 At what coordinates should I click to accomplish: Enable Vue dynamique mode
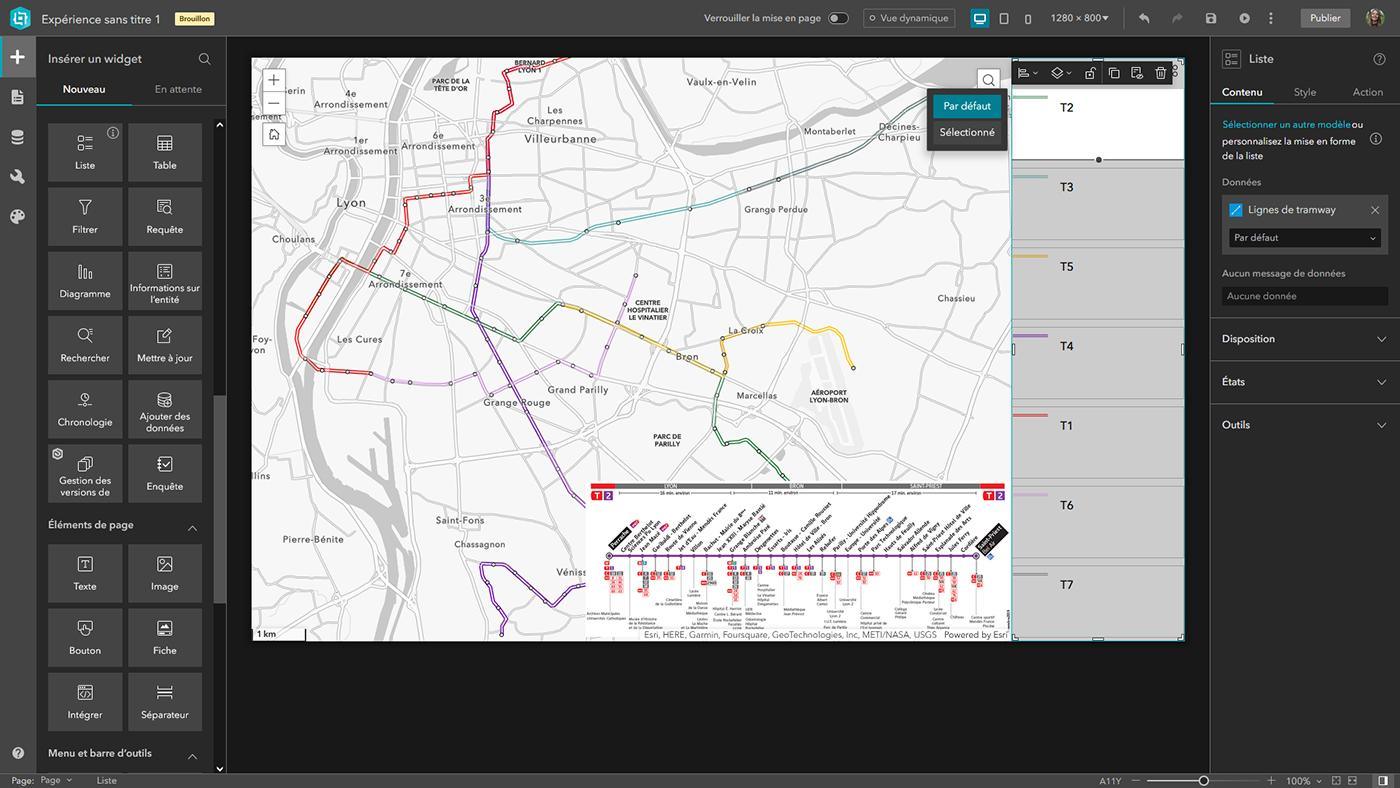pyautogui.click(x=909, y=18)
